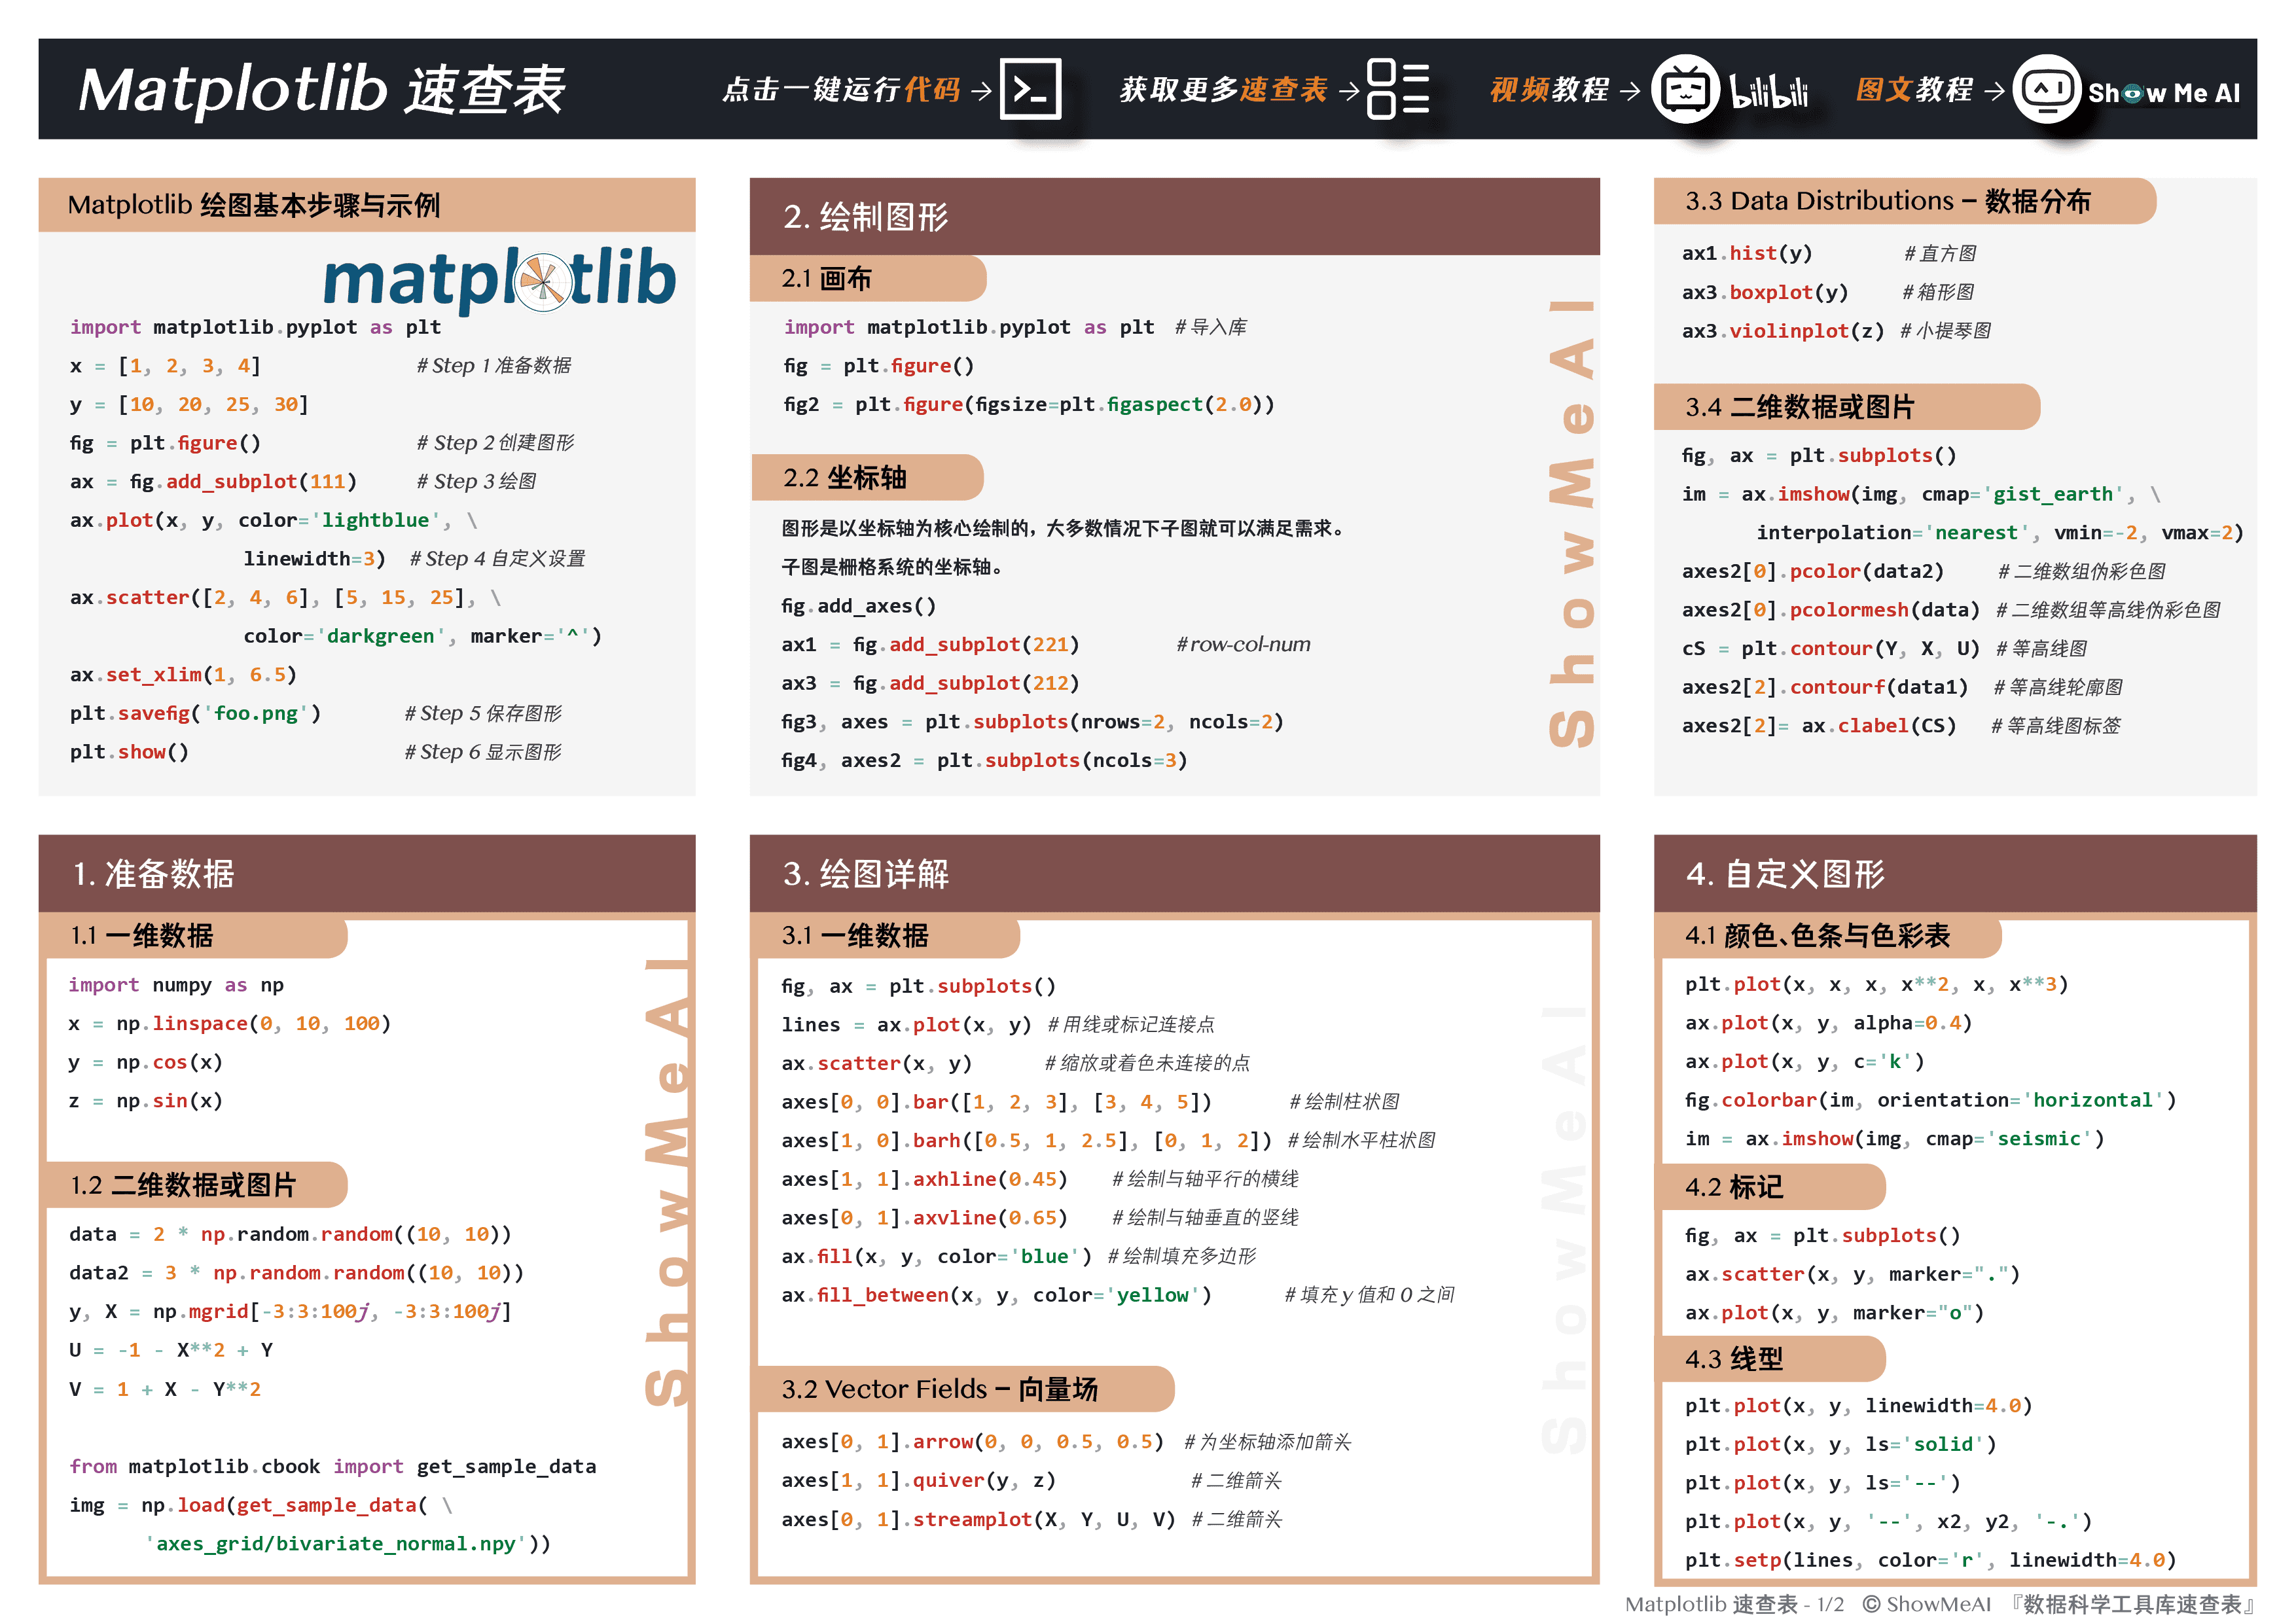Image resolution: width=2296 pixels, height=1623 pixels.
Task: Click the Matplotlib 速查表 main title
Action: point(322,90)
